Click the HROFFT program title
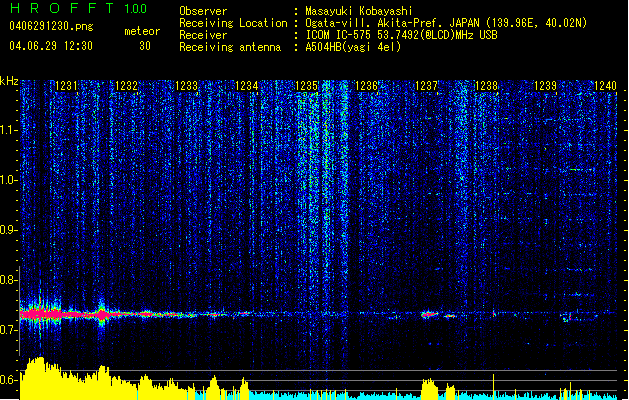 [63, 8]
